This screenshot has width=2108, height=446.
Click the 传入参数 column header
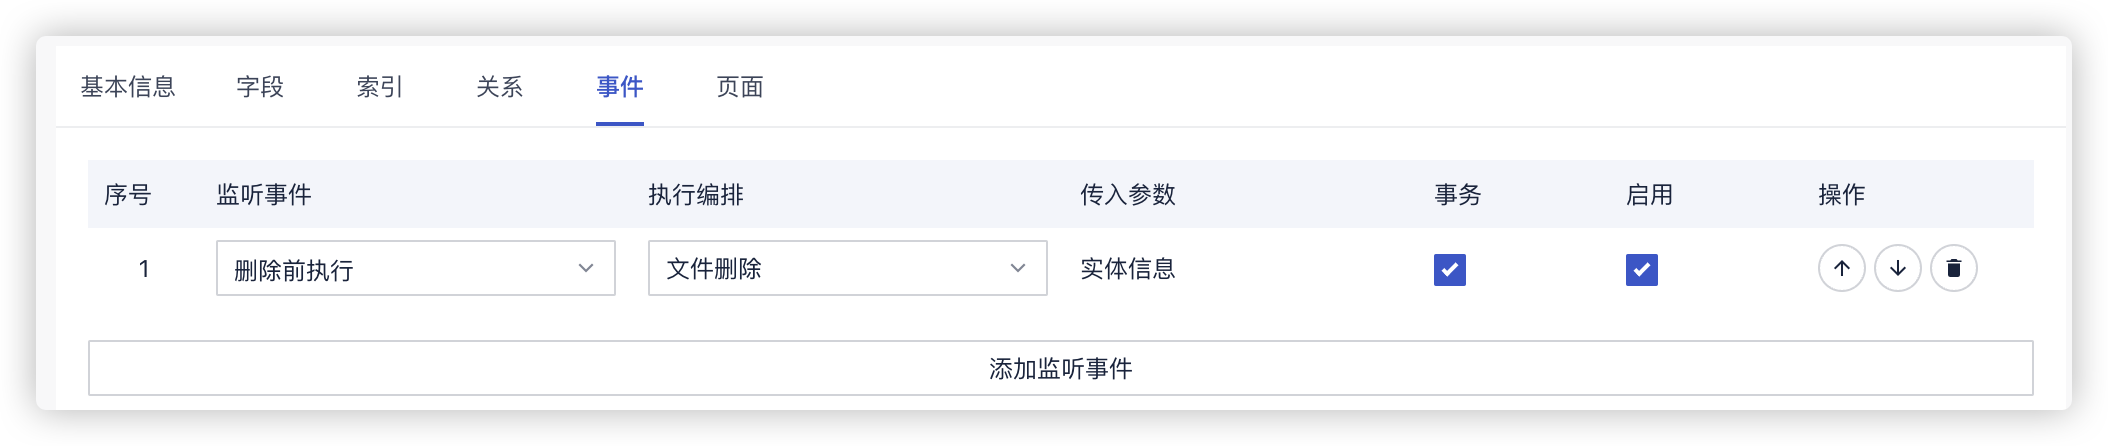(1128, 194)
